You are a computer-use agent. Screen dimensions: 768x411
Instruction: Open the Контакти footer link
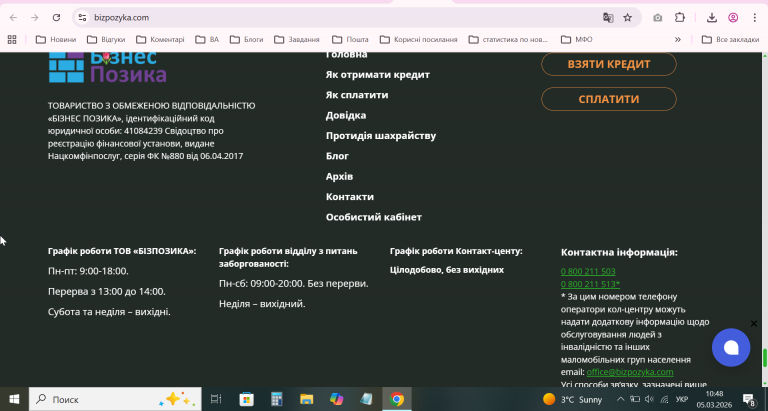tap(350, 196)
